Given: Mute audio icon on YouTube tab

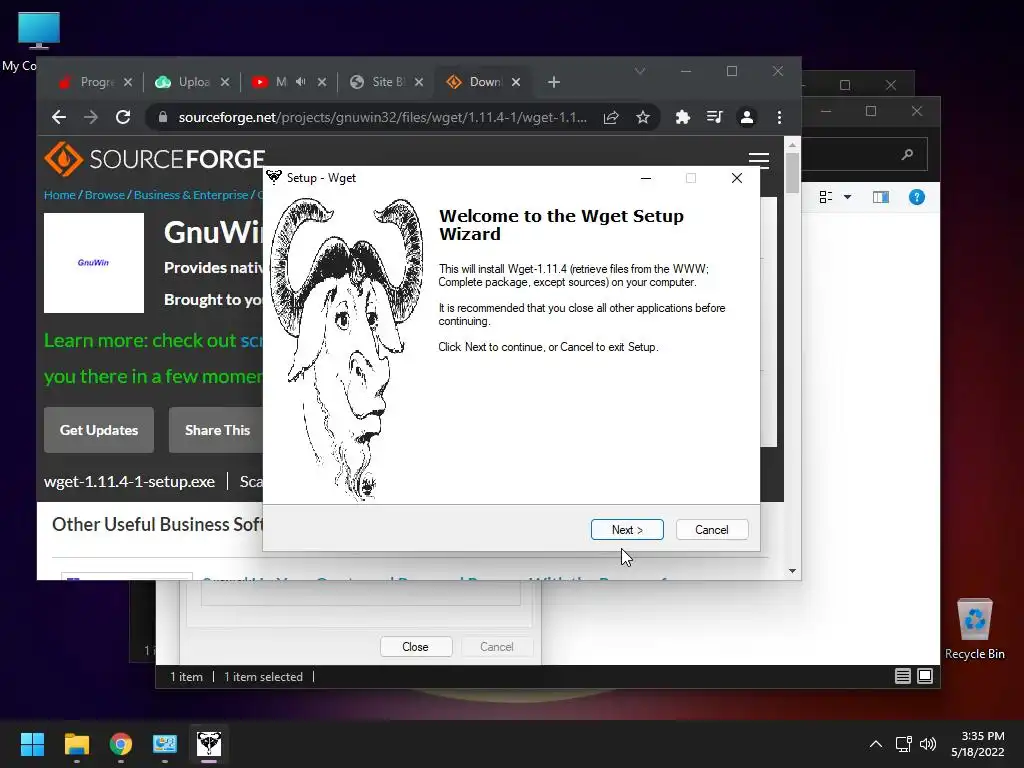Looking at the screenshot, I should pyautogui.click(x=300, y=82).
